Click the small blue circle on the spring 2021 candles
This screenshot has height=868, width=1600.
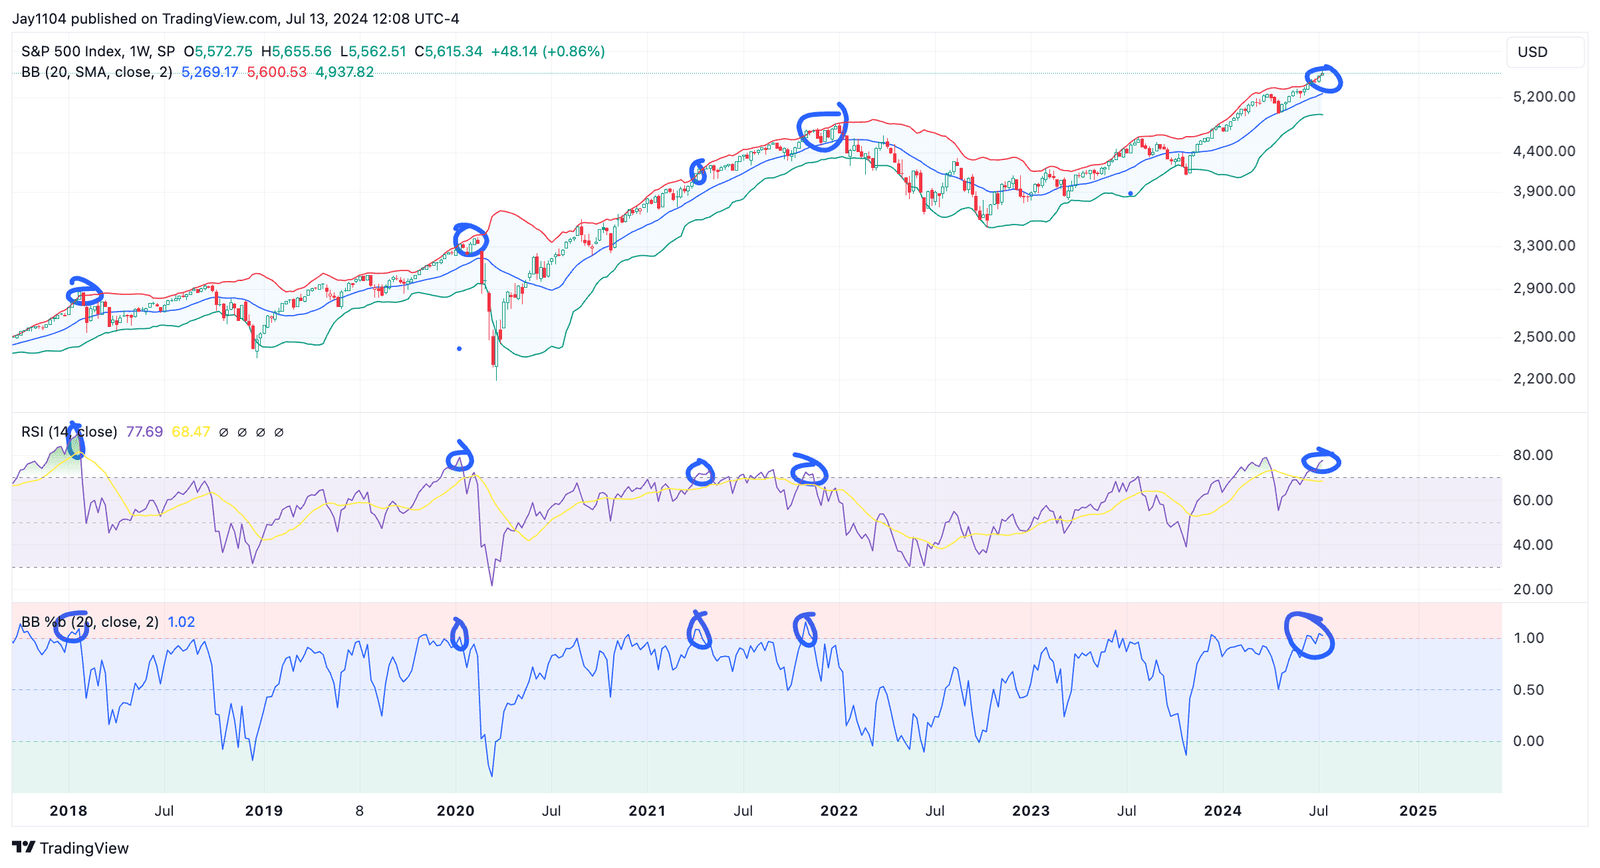(x=698, y=172)
